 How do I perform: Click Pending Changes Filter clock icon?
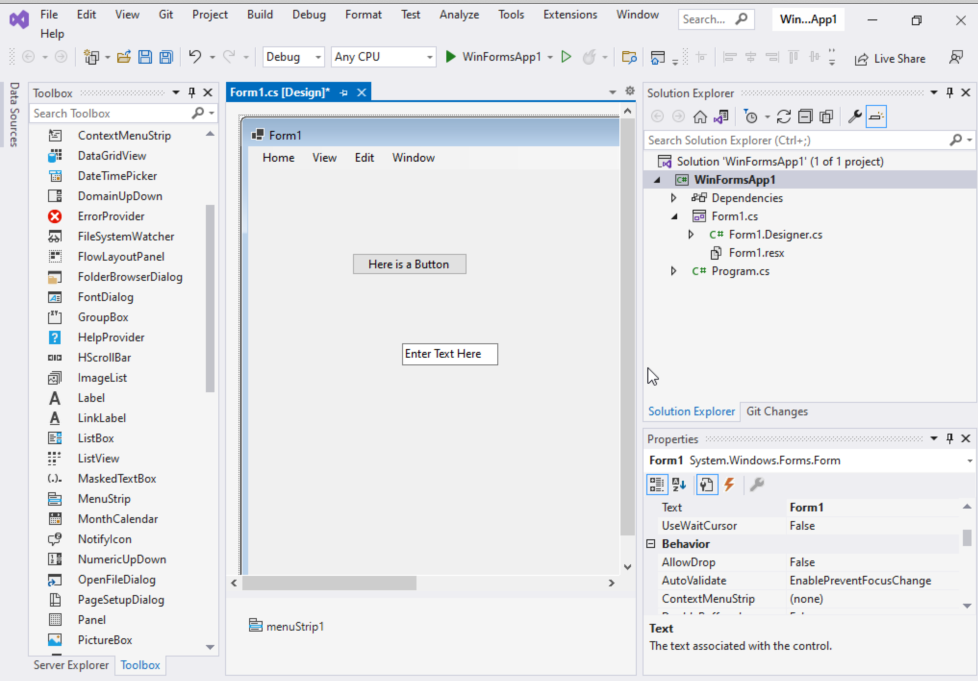(x=750, y=117)
